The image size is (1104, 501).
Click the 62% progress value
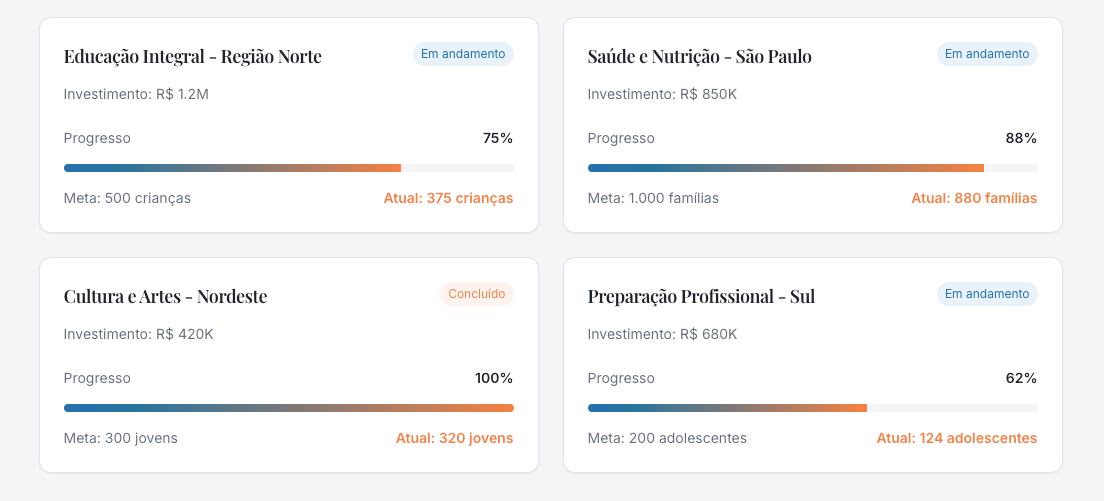pyautogui.click(x=1021, y=378)
